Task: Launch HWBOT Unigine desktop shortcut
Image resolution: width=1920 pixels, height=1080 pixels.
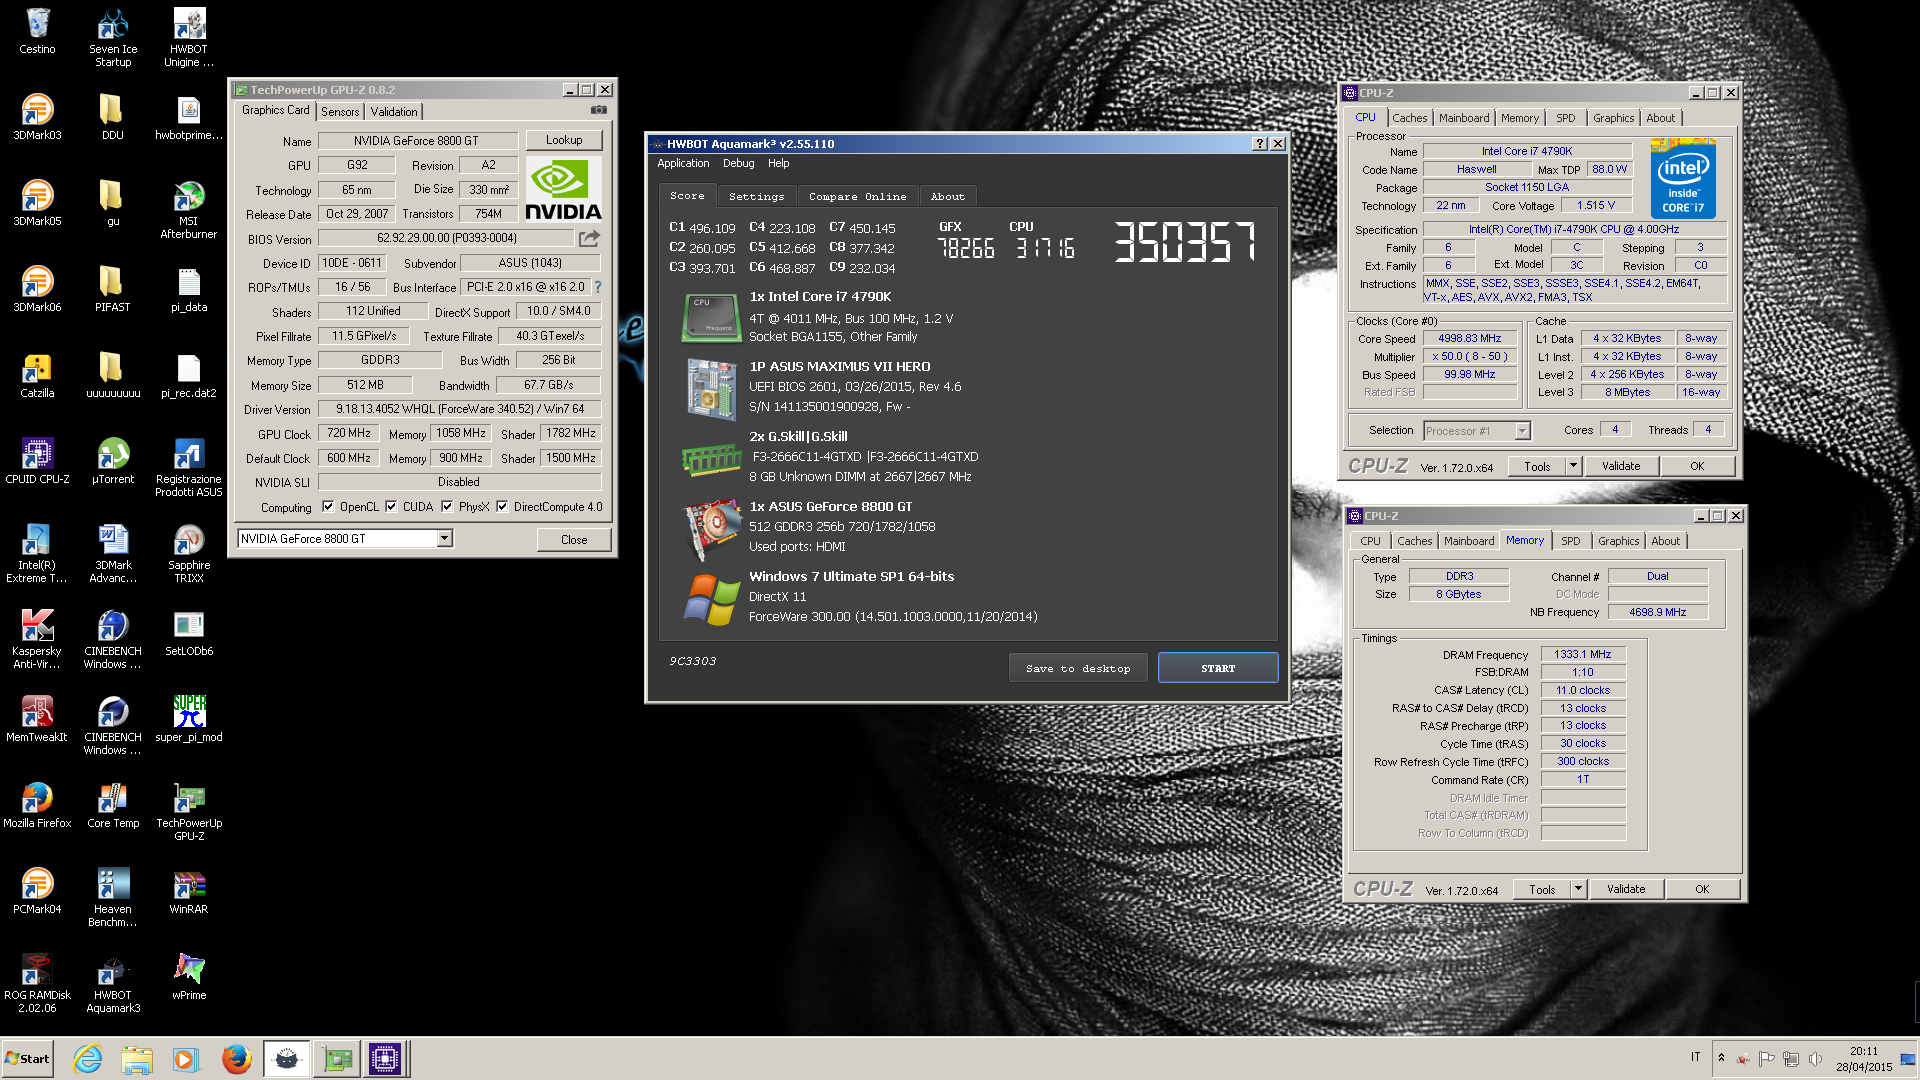Action: [x=189, y=37]
